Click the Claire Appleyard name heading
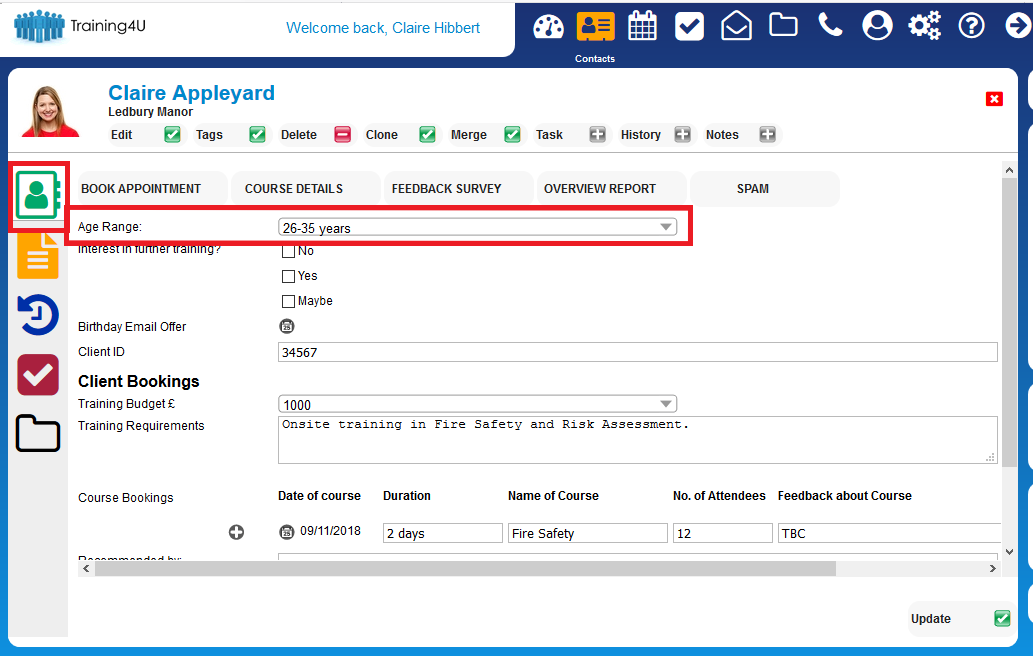 pyautogui.click(x=191, y=93)
